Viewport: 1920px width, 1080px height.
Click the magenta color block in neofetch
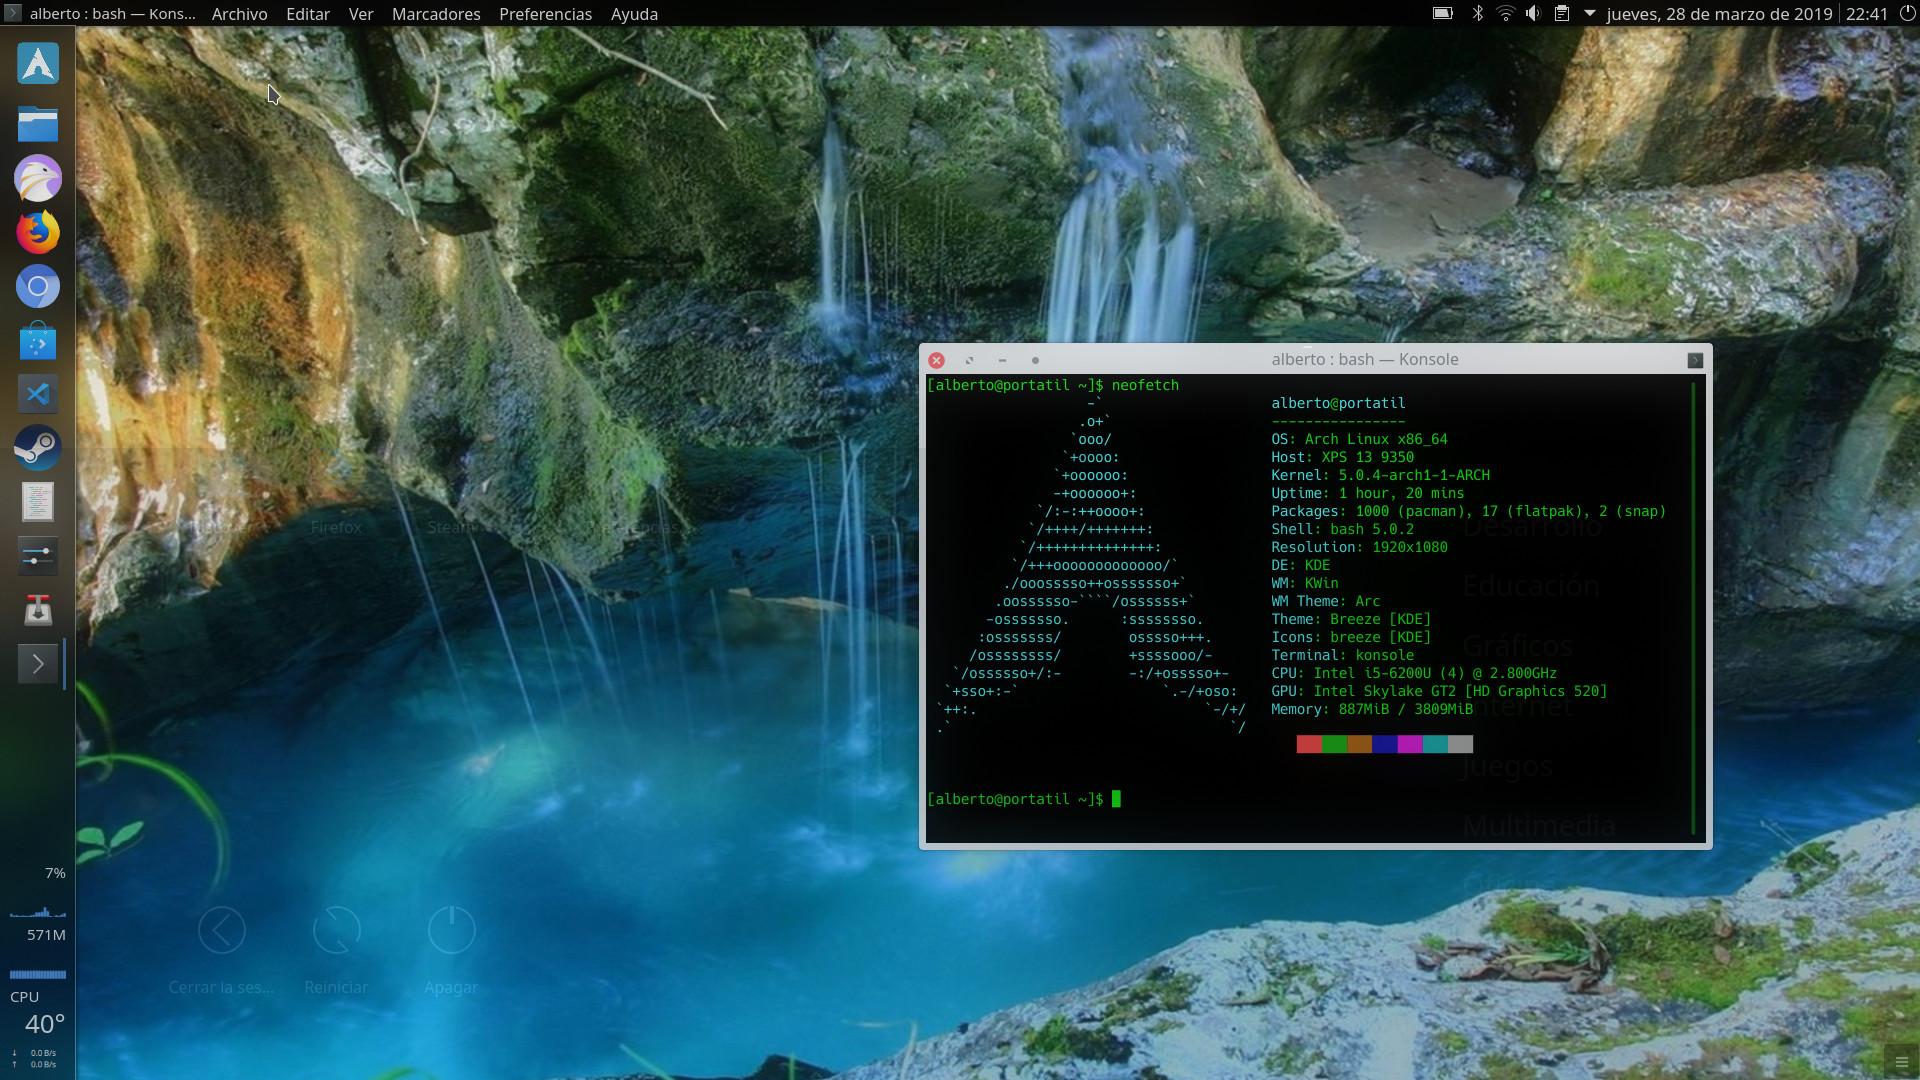(1410, 744)
